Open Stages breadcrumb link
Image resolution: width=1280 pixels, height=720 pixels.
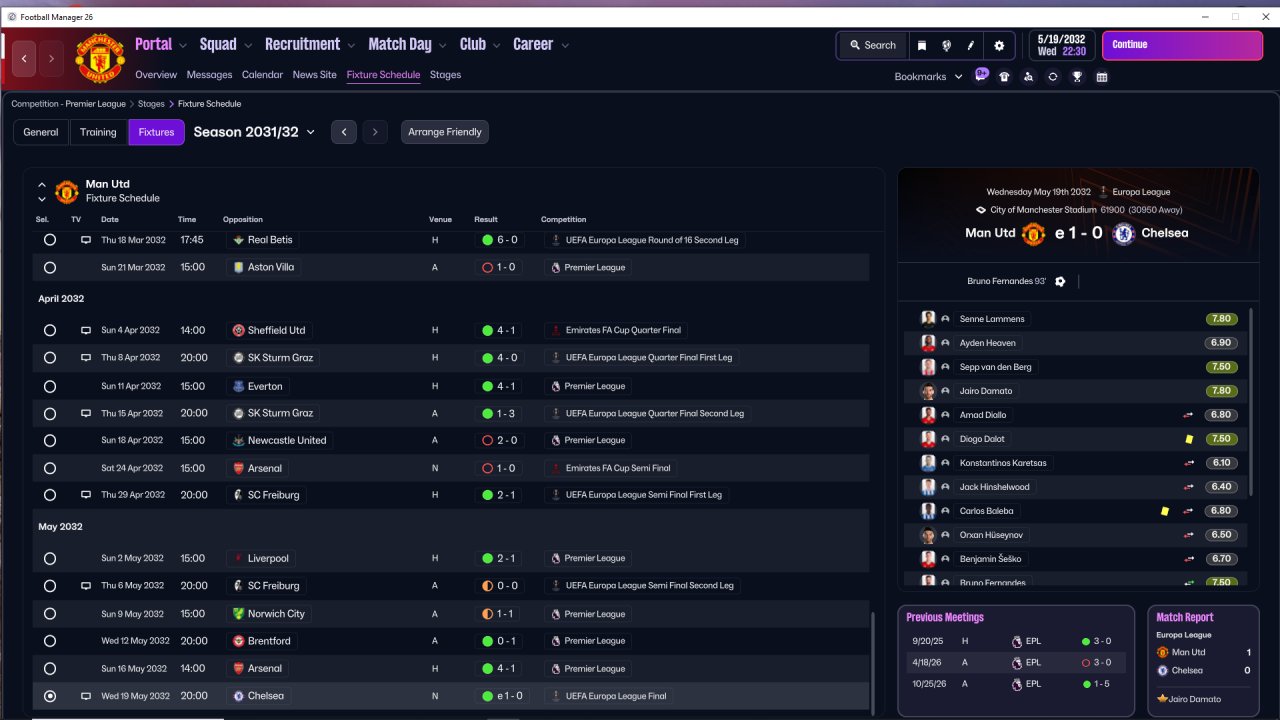pos(151,104)
